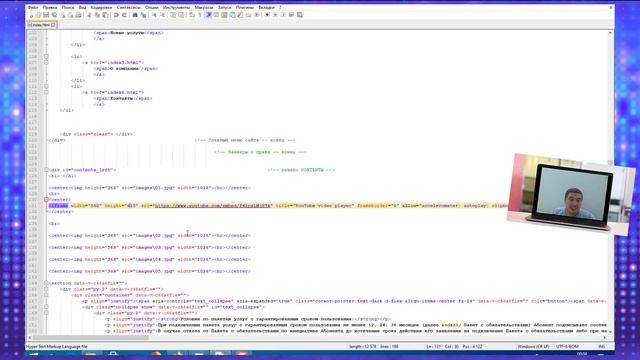Collapse fold at the index5.html anchor line
This screenshot has width=640, height=360.
click(x=46, y=62)
